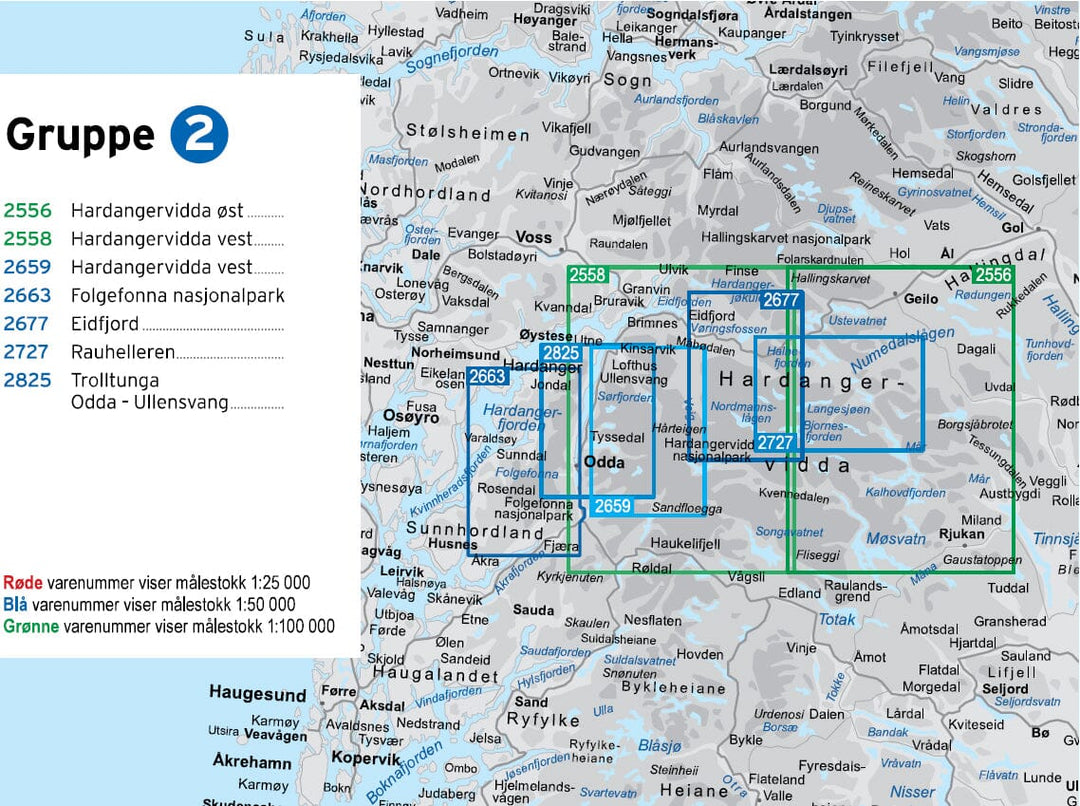This screenshot has height=806, width=1080.
Task: Select legend number 2727 in blue
Action: pyautogui.click(x=28, y=351)
